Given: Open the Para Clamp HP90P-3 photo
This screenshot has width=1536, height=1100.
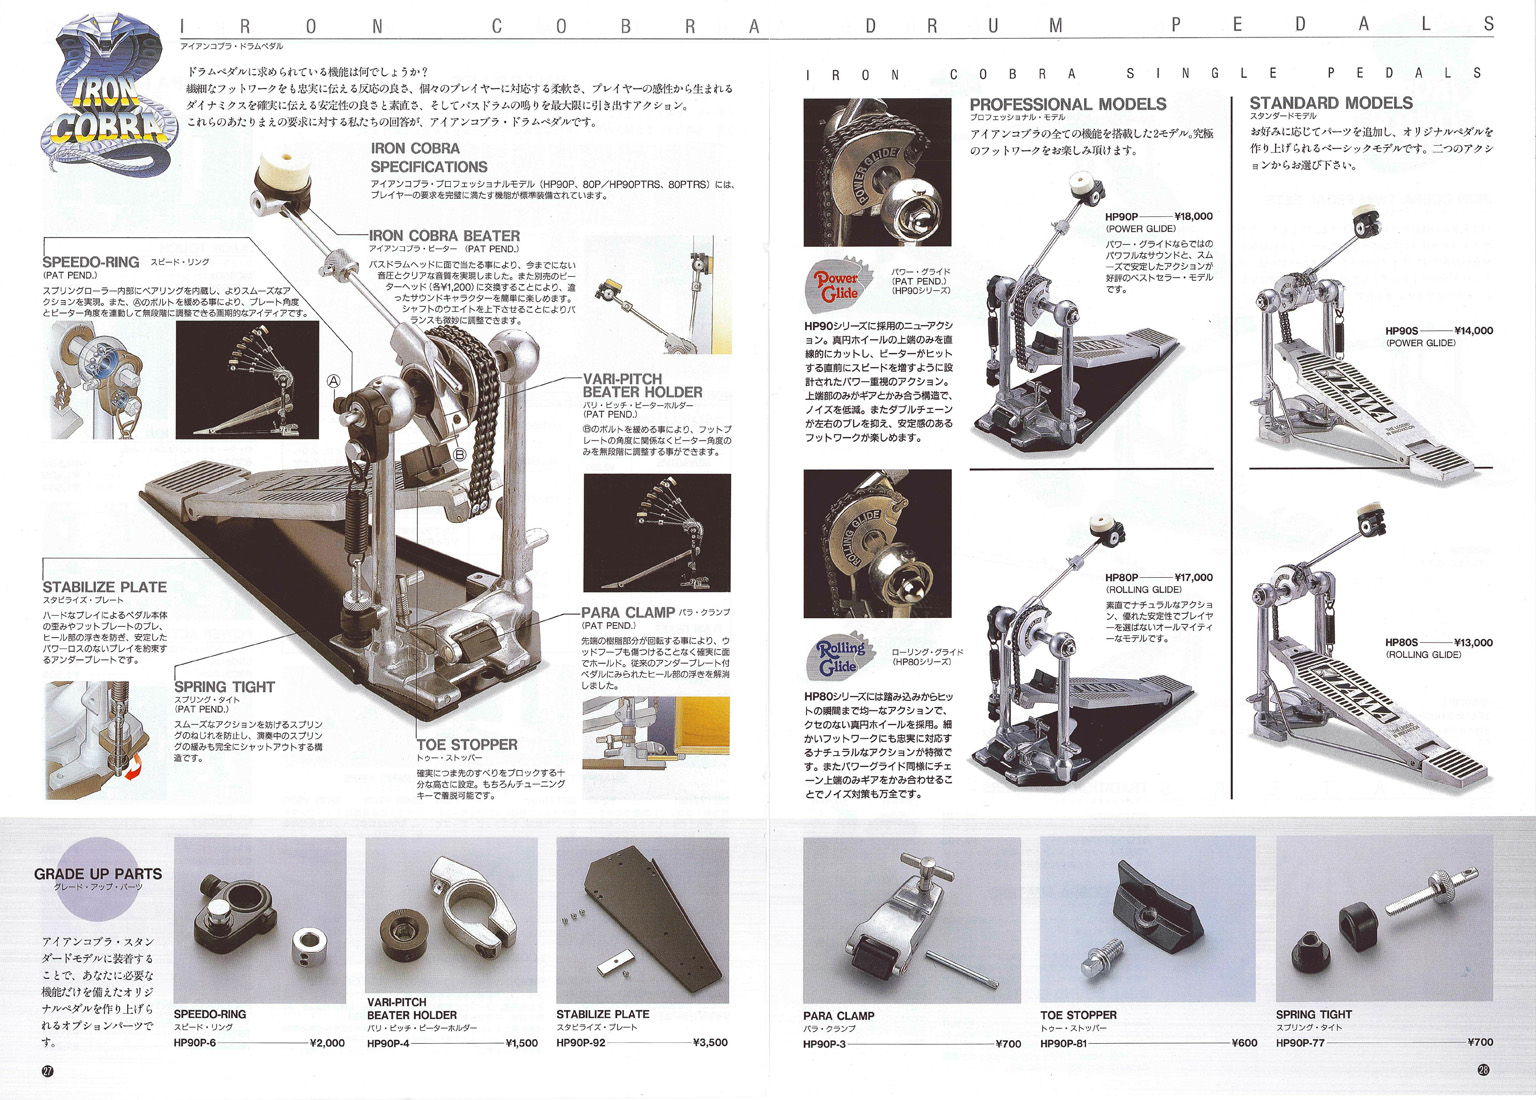Looking at the screenshot, I should (911, 920).
